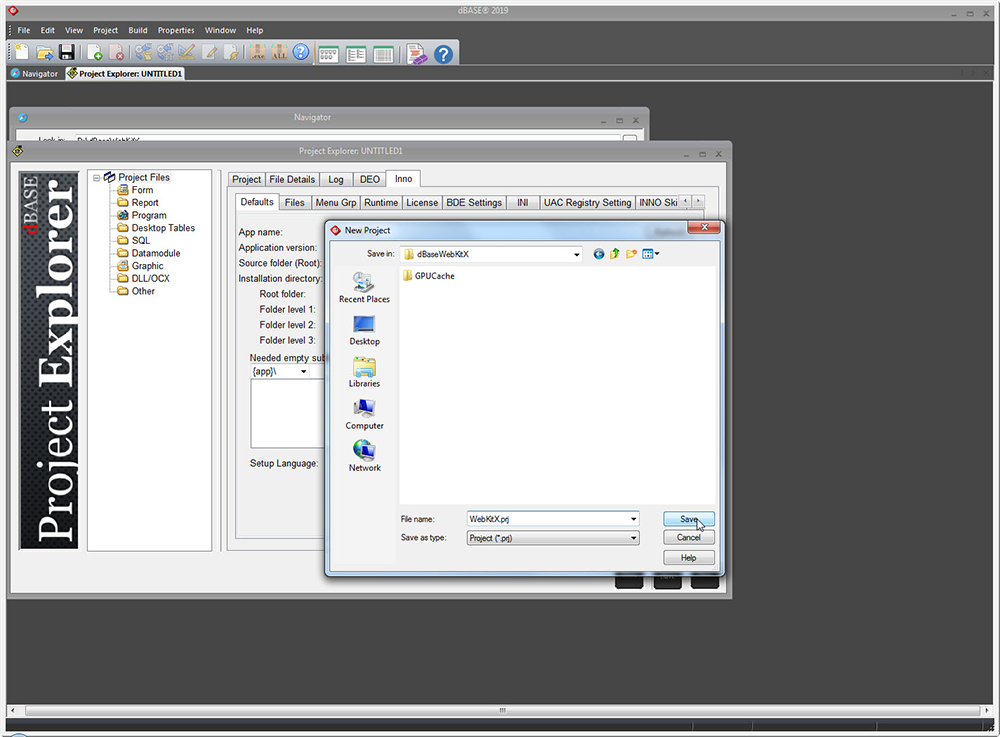Click the glossy round question mark icon beside the ALL box
Image resolution: width=1000 pixels, height=737 pixels.
click(301, 52)
